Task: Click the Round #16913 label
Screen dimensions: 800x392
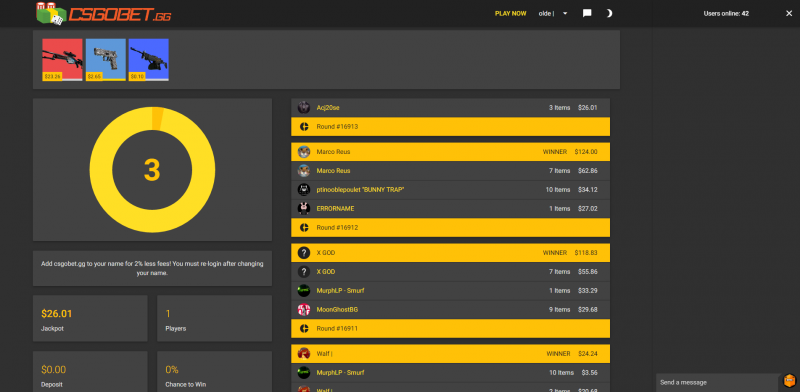Action: (337, 127)
